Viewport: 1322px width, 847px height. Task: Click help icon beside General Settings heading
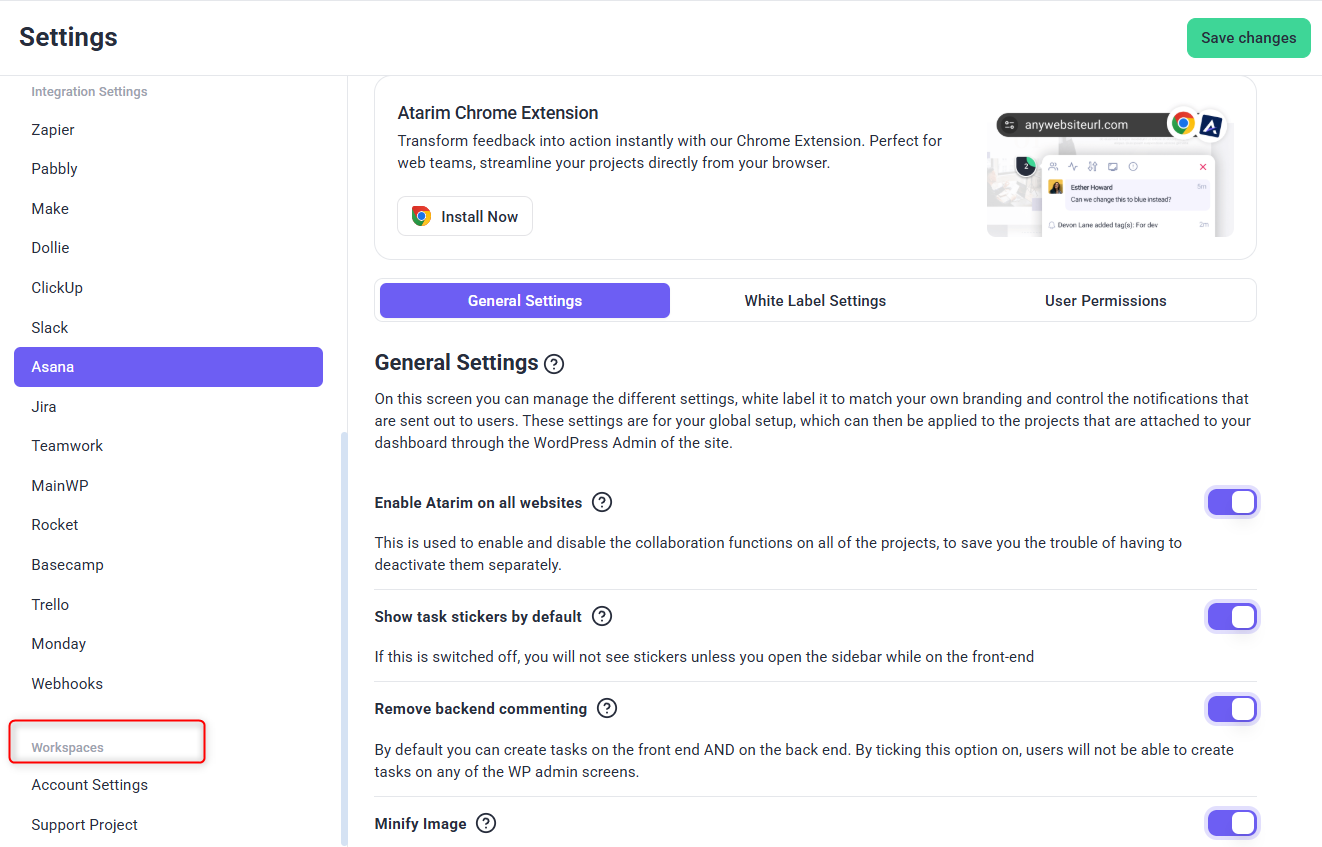coord(554,363)
